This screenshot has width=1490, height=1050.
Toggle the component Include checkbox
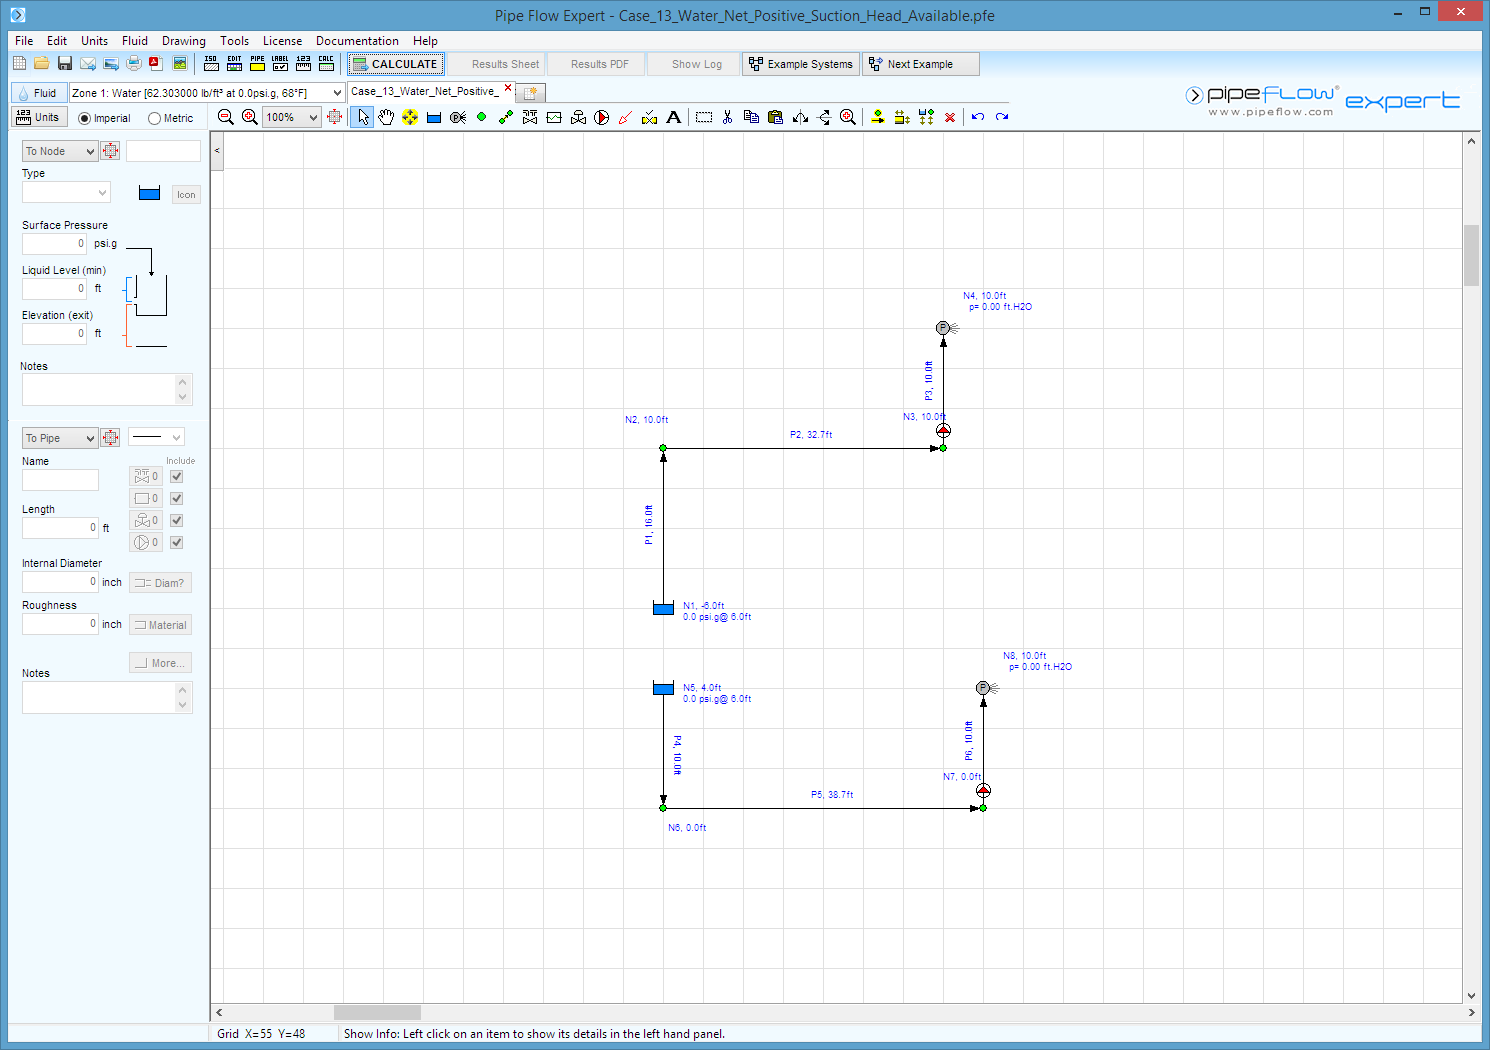(x=177, y=498)
